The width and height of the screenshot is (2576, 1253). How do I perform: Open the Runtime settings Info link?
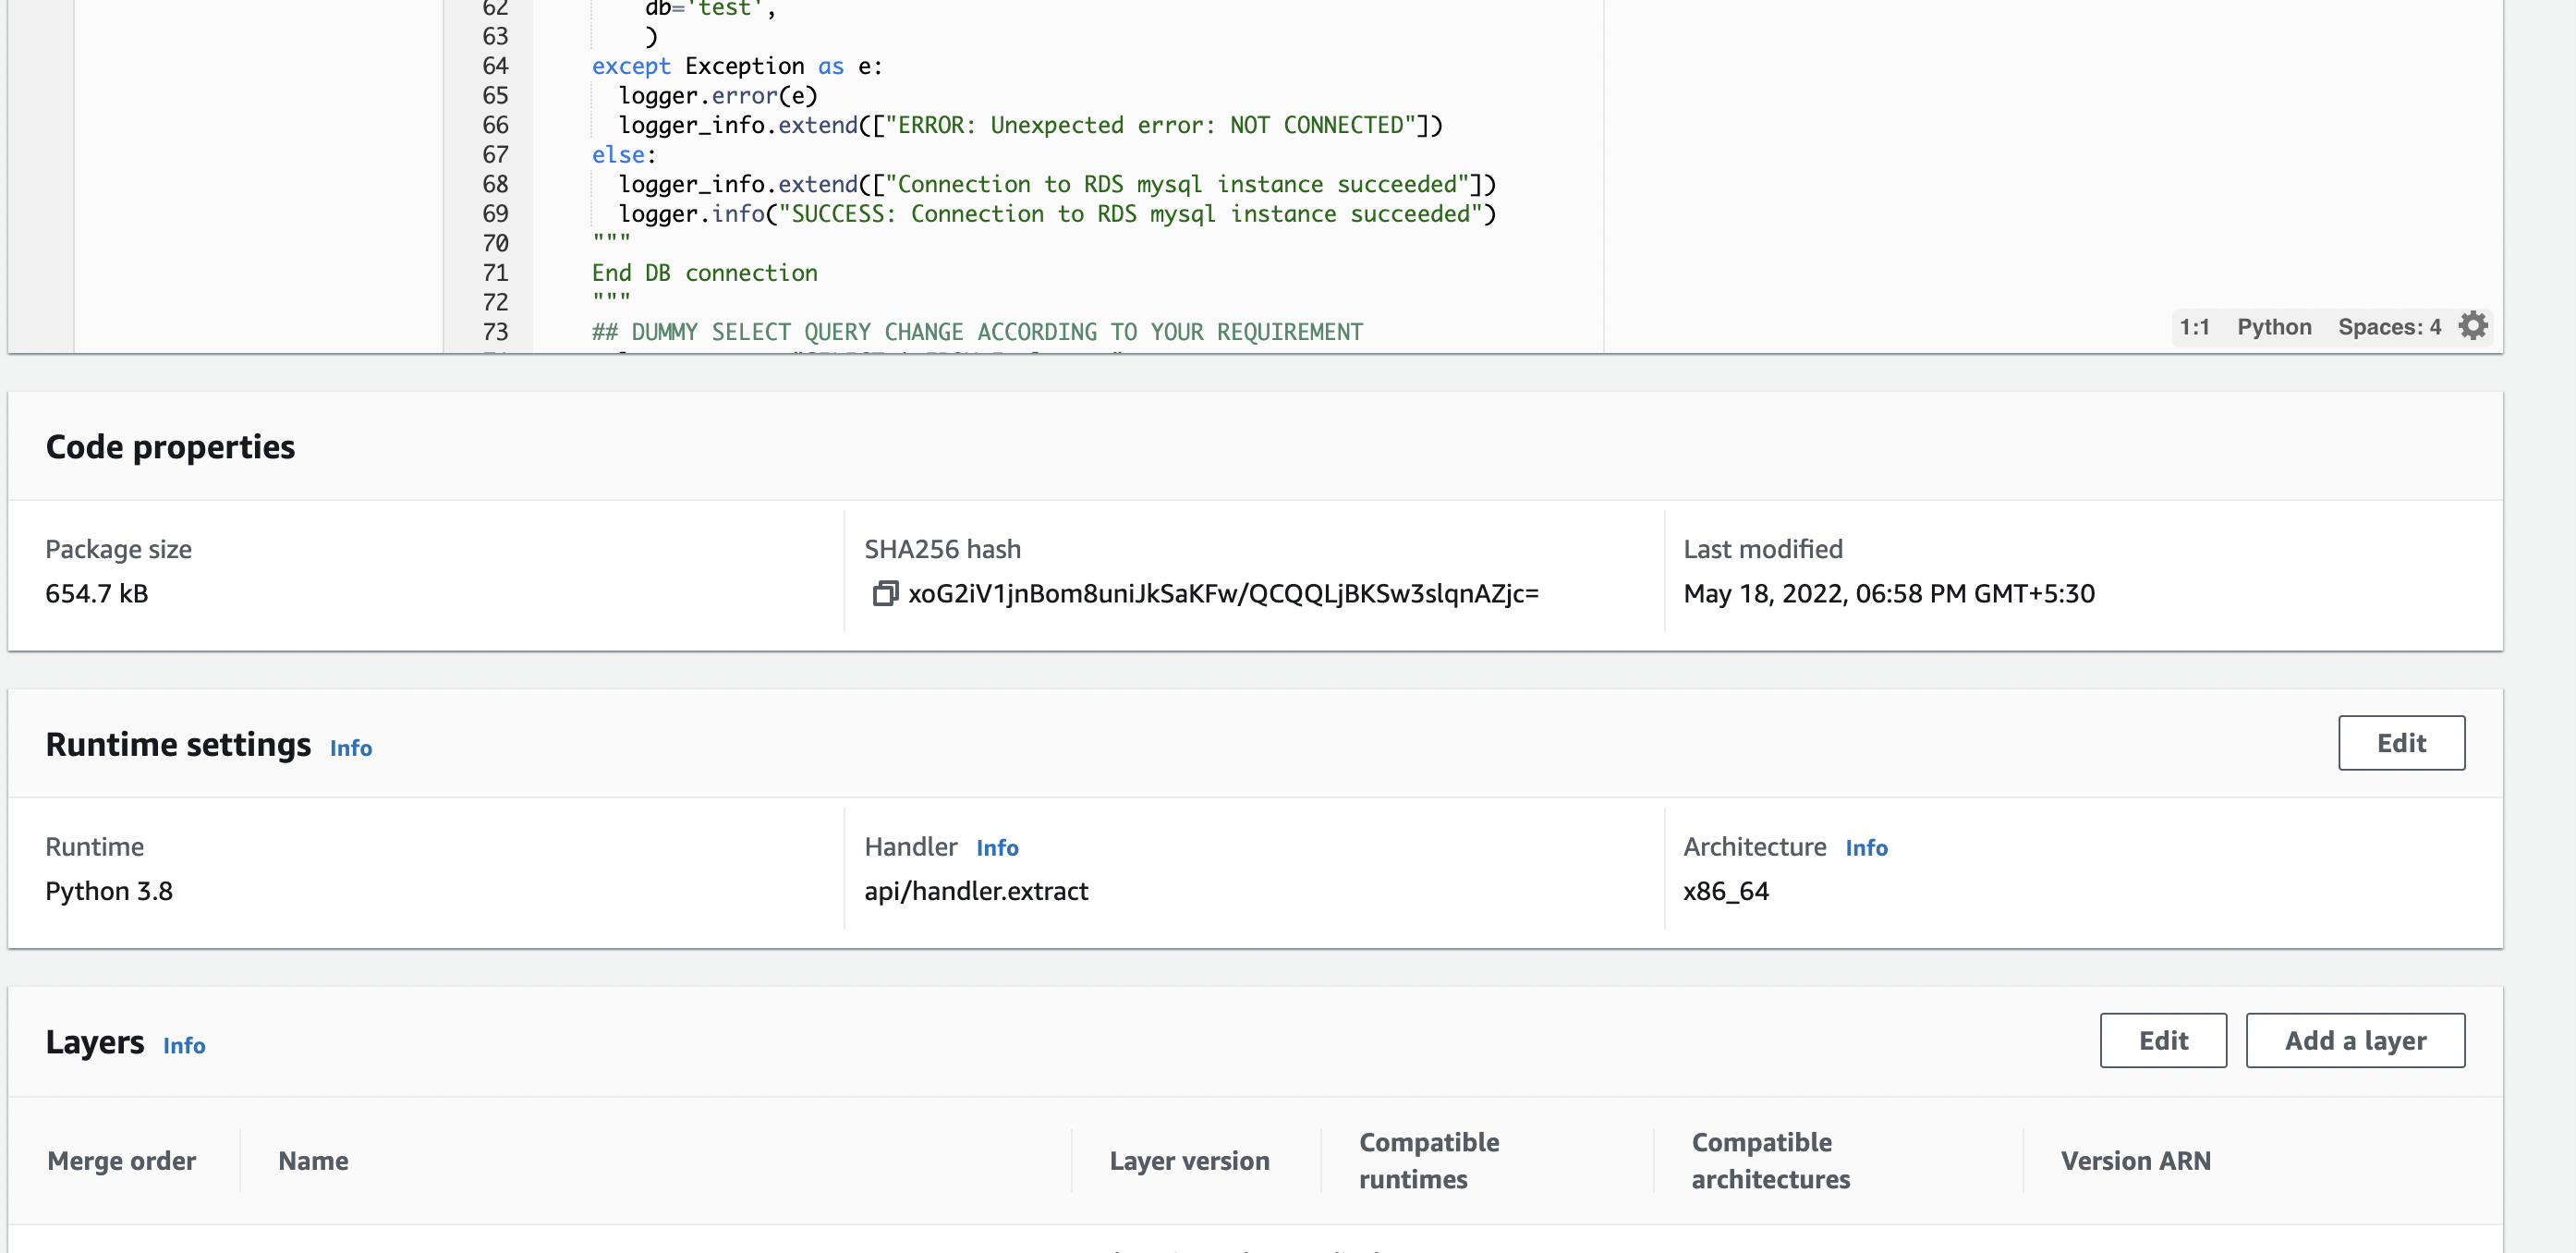click(350, 748)
